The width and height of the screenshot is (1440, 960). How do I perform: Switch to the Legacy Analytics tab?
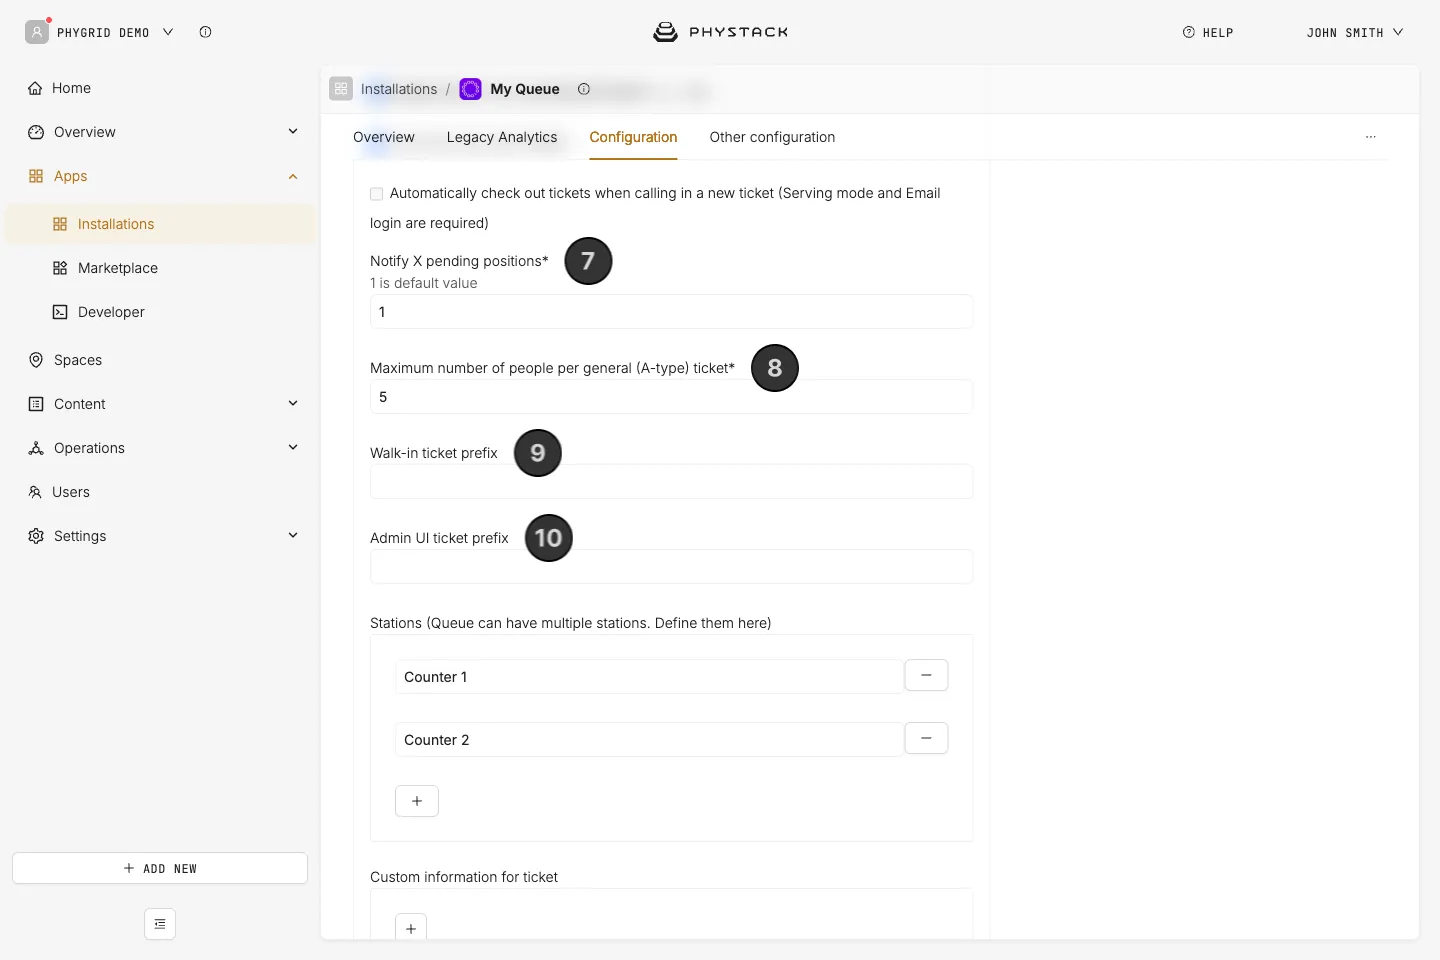502,137
